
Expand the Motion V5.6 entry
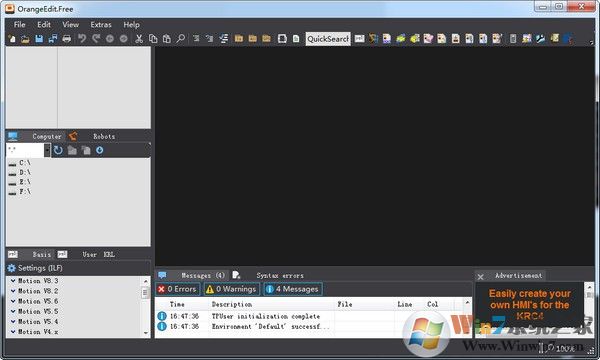(x=13, y=301)
